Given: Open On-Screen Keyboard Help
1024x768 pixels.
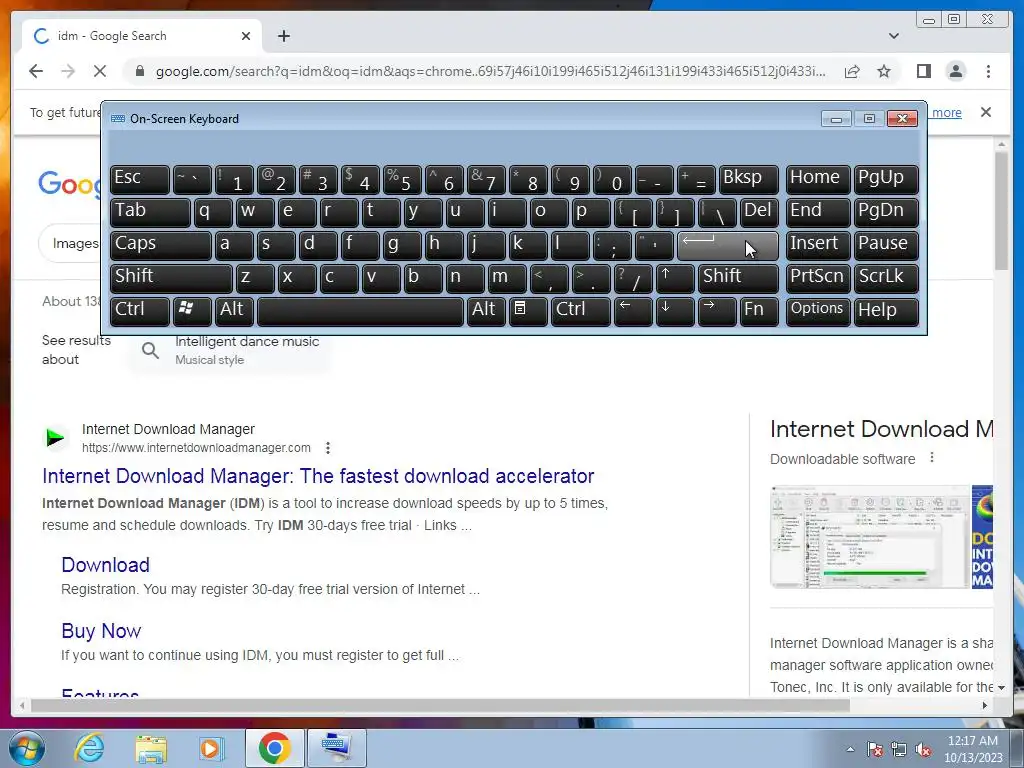Looking at the screenshot, I should [x=886, y=311].
